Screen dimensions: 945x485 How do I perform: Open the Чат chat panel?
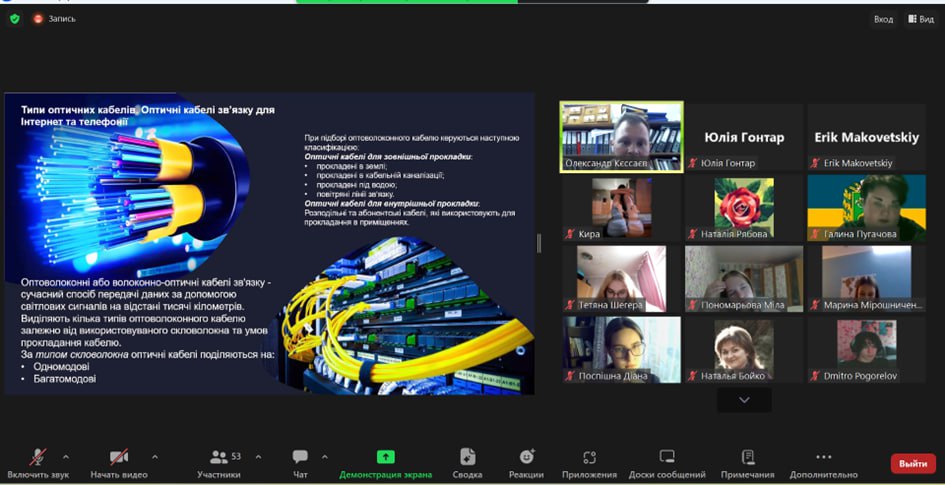click(300, 457)
